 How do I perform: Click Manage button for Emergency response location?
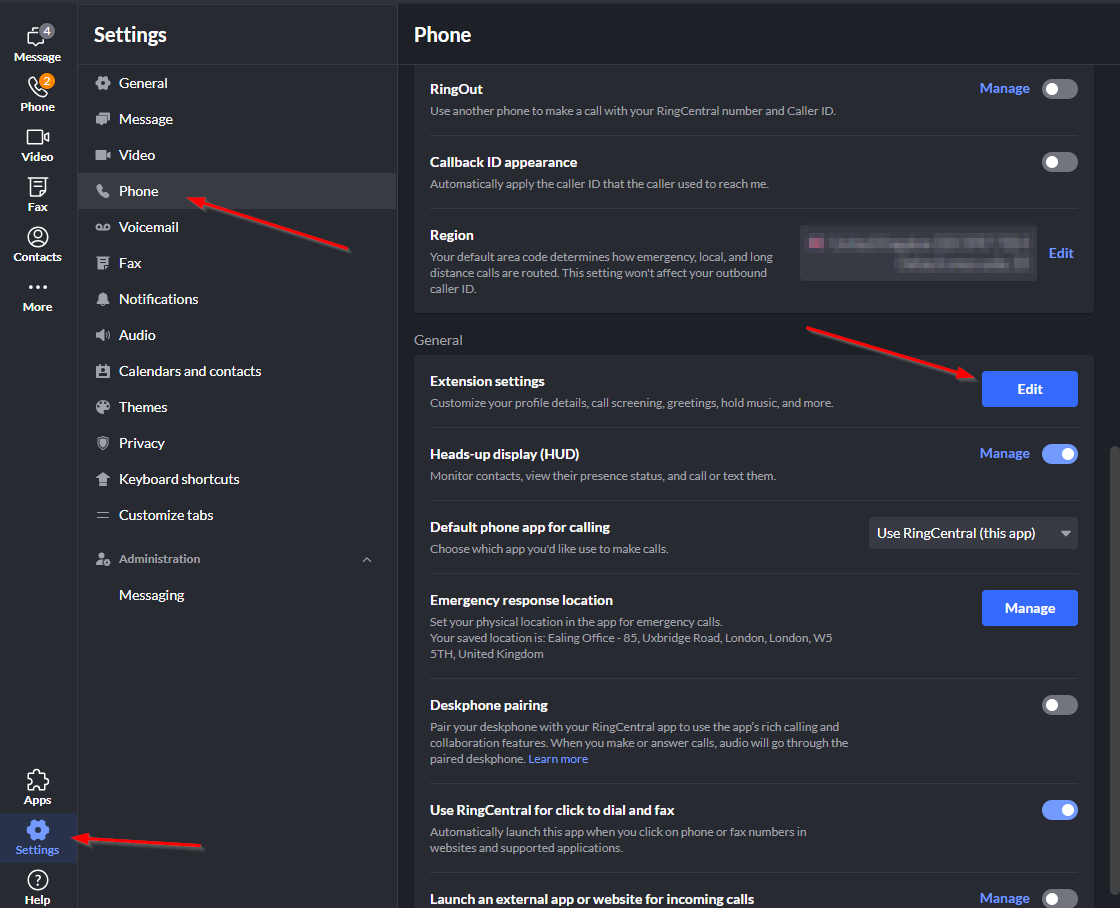pyautogui.click(x=1029, y=608)
